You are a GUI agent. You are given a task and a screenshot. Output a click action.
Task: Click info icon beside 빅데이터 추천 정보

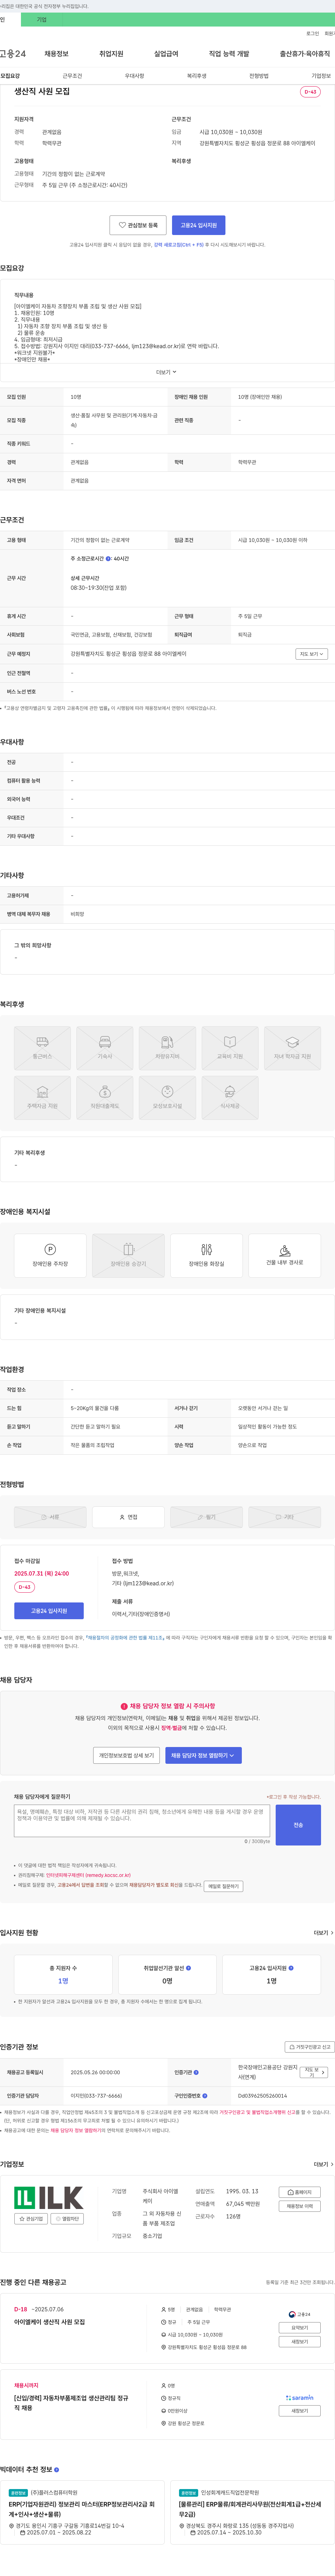tap(56, 2469)
